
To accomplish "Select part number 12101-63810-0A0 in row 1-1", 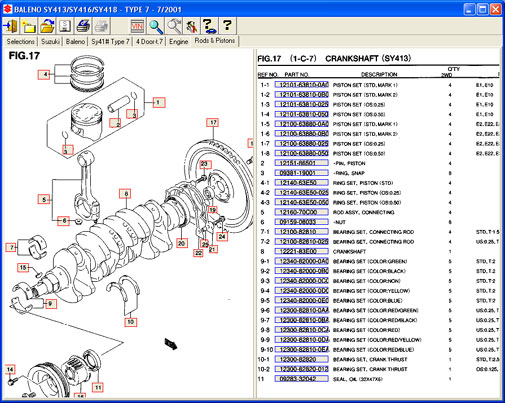I will coord(302,85).
